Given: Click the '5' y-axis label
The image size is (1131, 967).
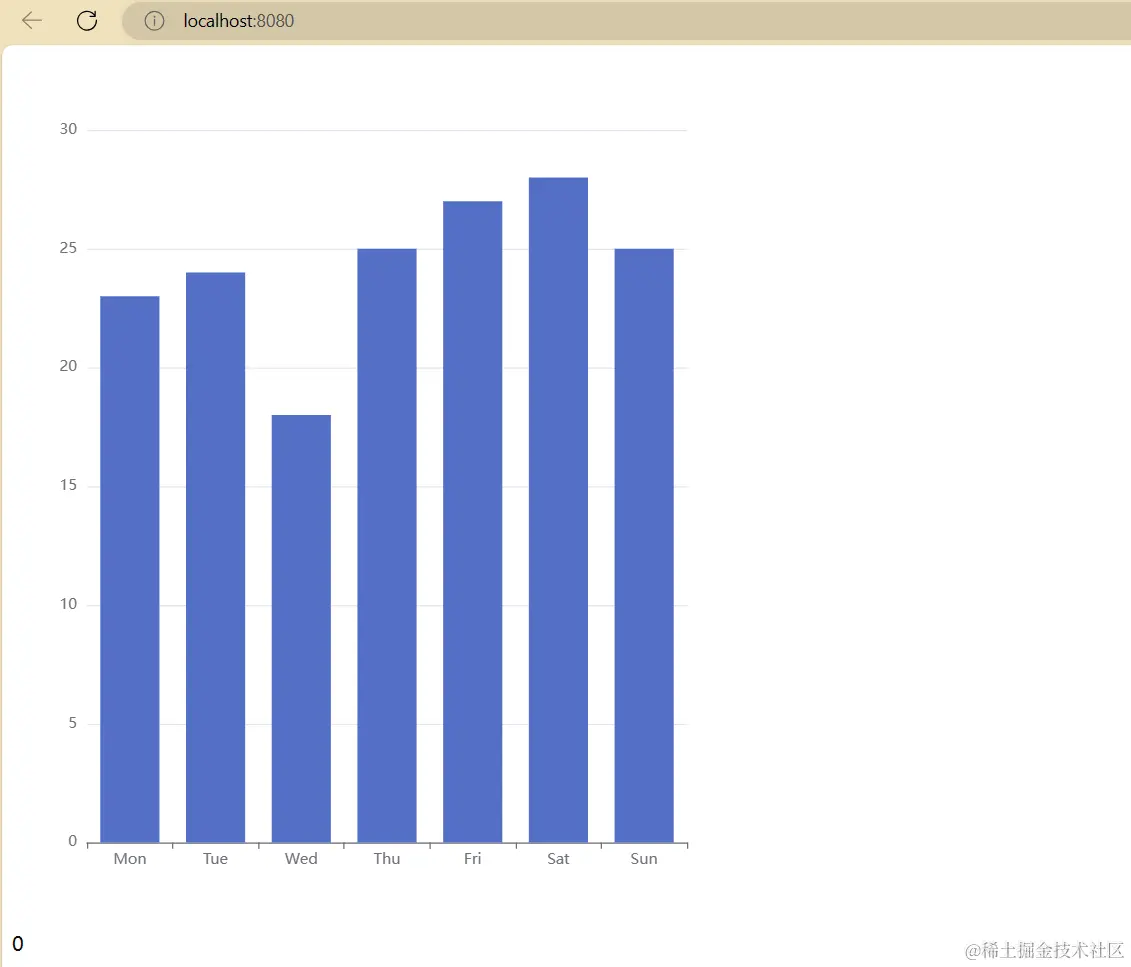Looking at the screenshot, I should coord(73,723).
